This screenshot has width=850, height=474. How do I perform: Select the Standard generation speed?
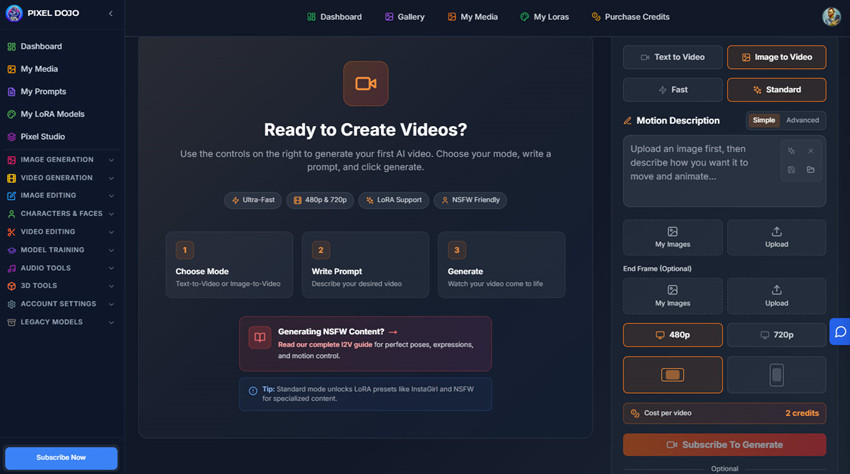coord(776,90)
